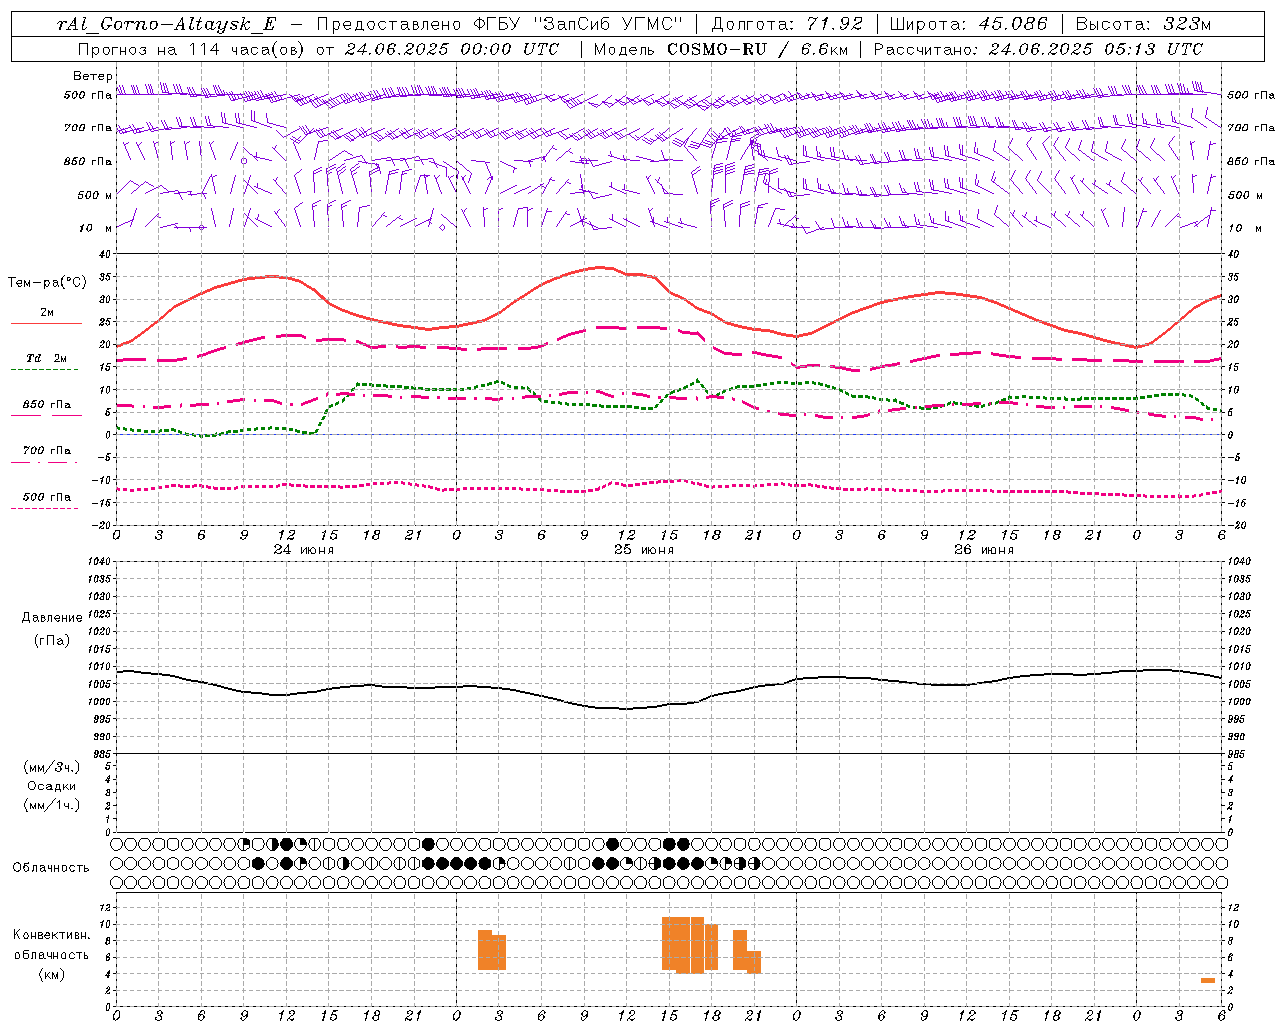Click the (гПа) pressure unit label
This screenshot has height=1024, width=1280.
click(52, 641)
